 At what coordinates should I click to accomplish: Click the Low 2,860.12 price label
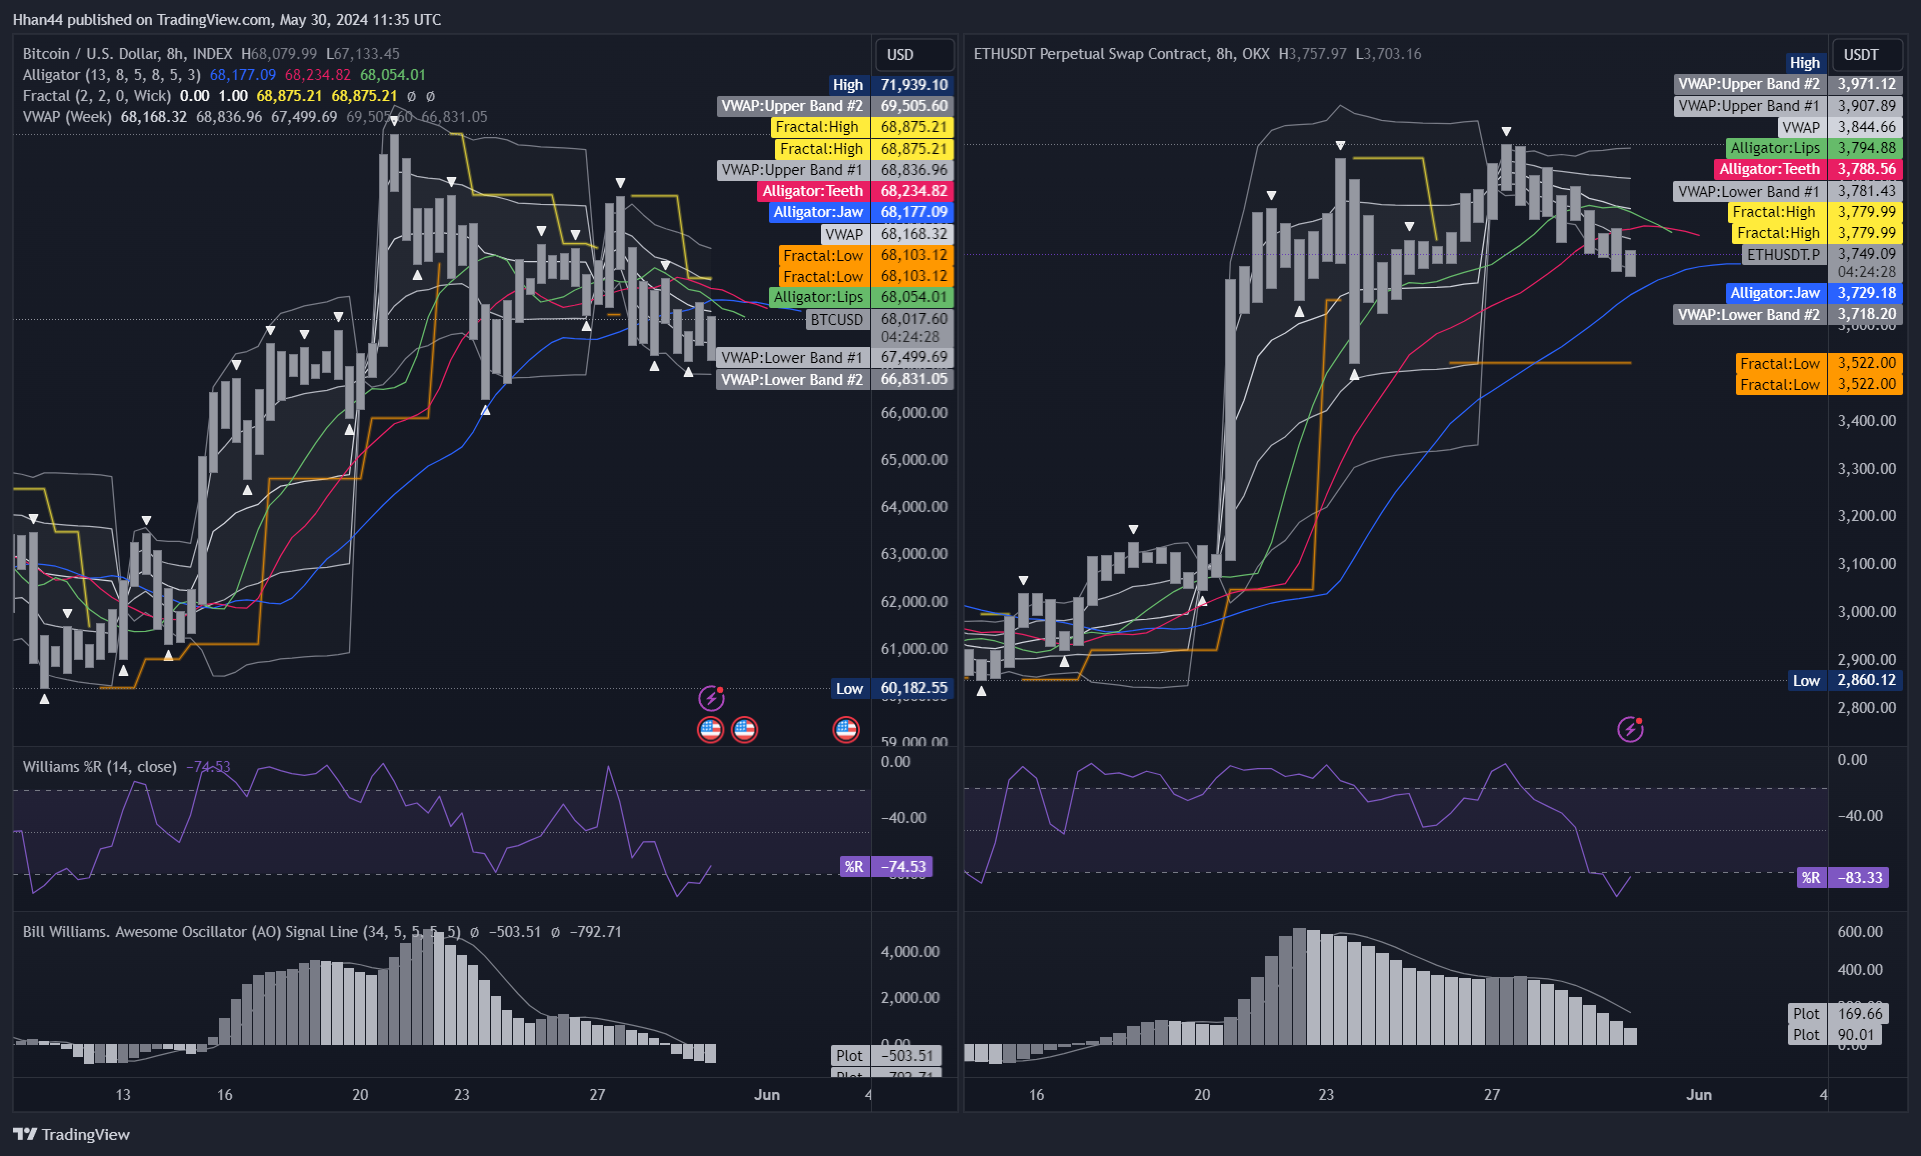[x=1845, y=680]
